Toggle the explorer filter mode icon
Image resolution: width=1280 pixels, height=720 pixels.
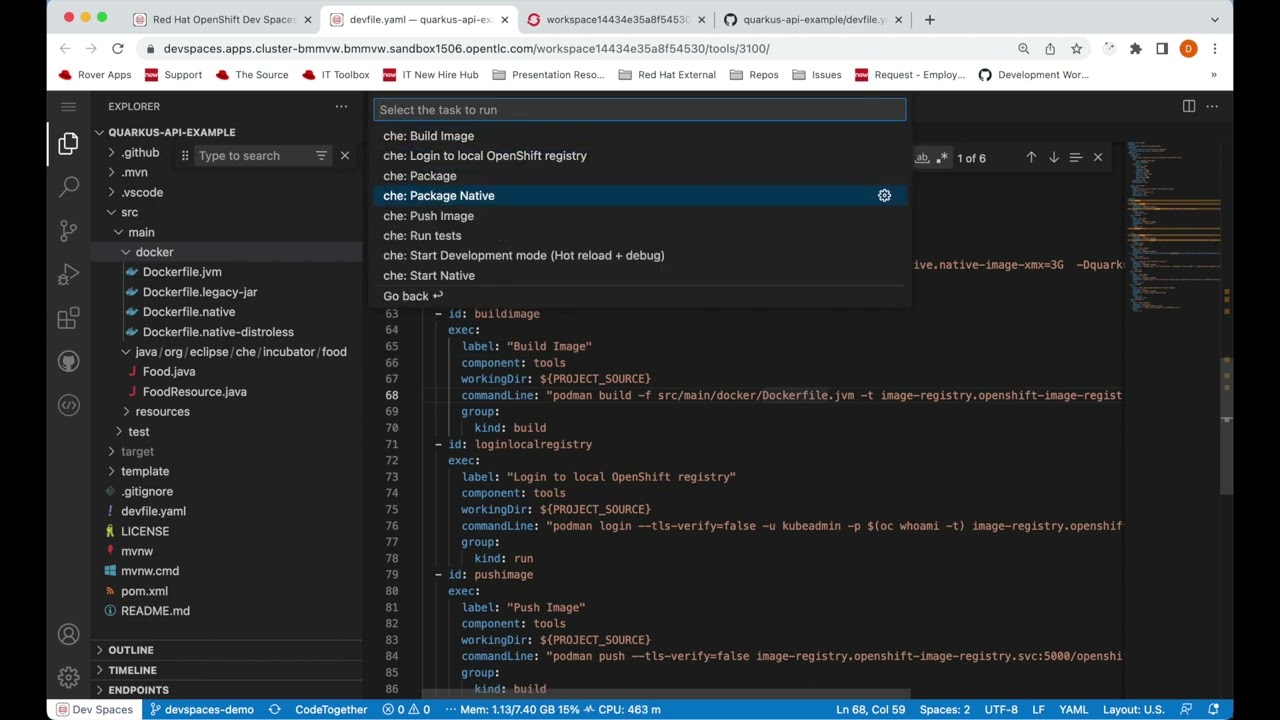321,156
